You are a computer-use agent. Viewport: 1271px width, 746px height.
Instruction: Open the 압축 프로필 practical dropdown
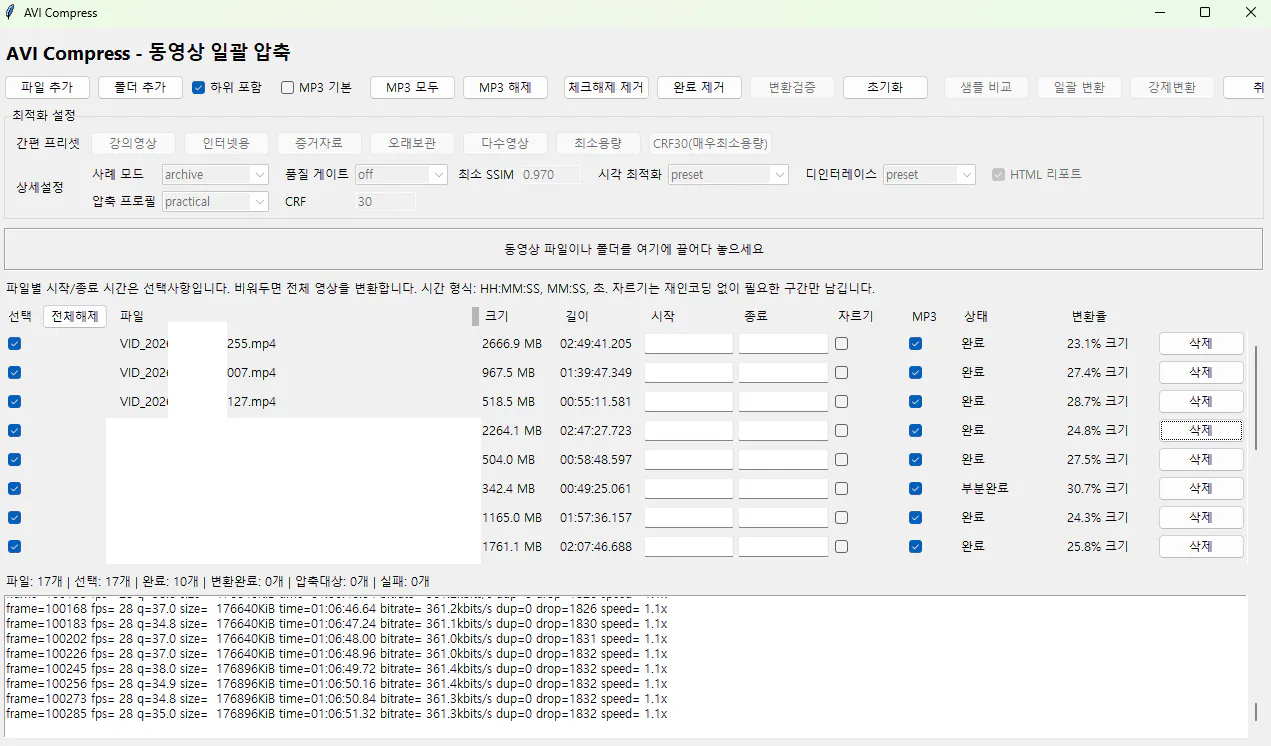[x=215, y=201]
